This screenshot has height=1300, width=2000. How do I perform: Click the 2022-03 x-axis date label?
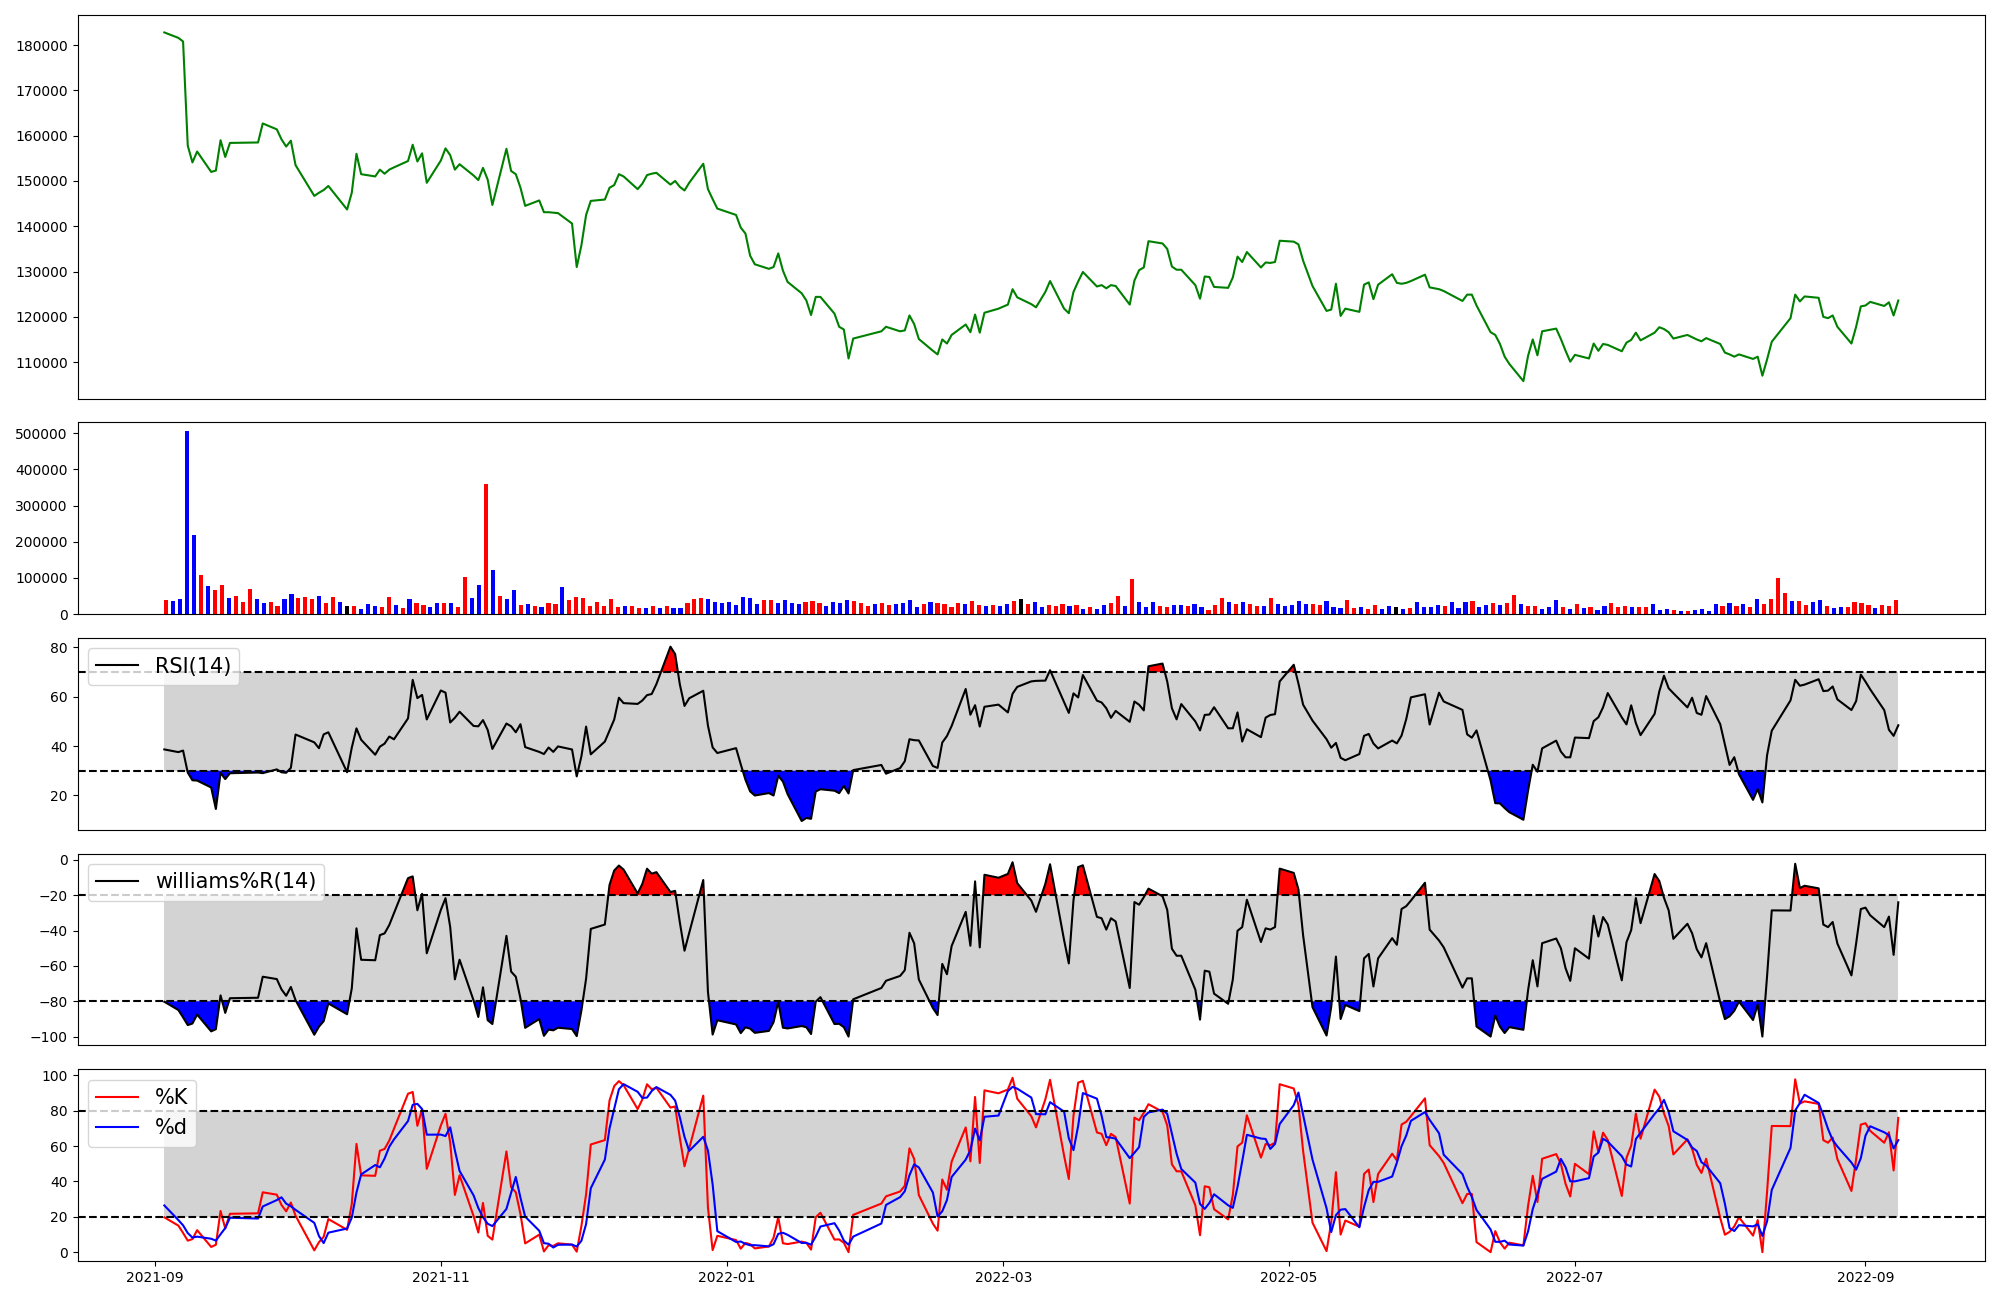click(x=1003, y=1277)
